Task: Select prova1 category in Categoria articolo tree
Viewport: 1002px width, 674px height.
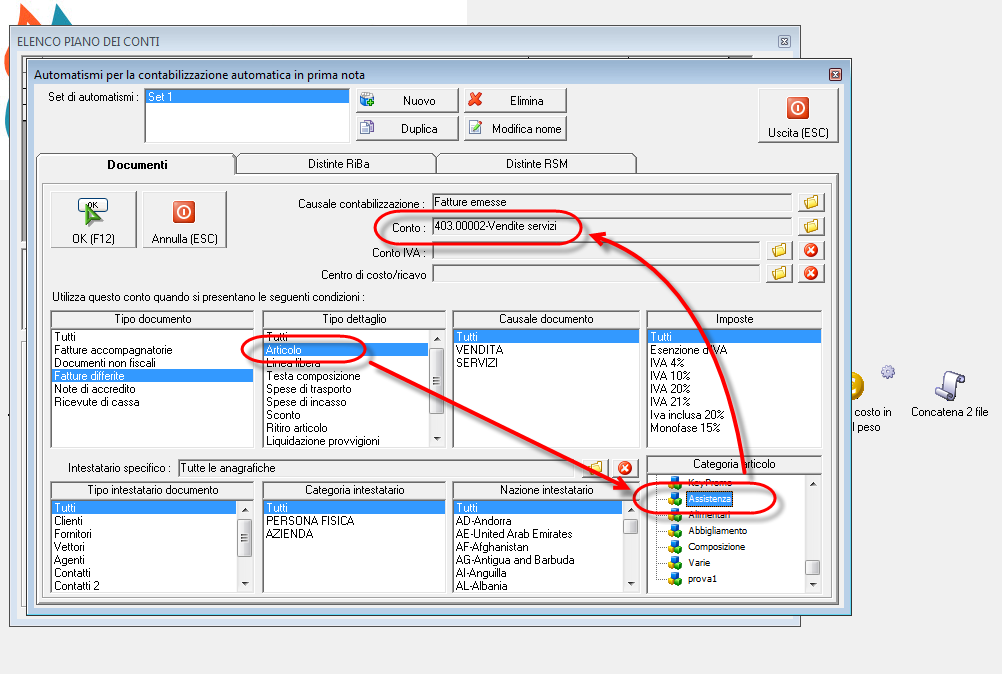Action: 702,578
